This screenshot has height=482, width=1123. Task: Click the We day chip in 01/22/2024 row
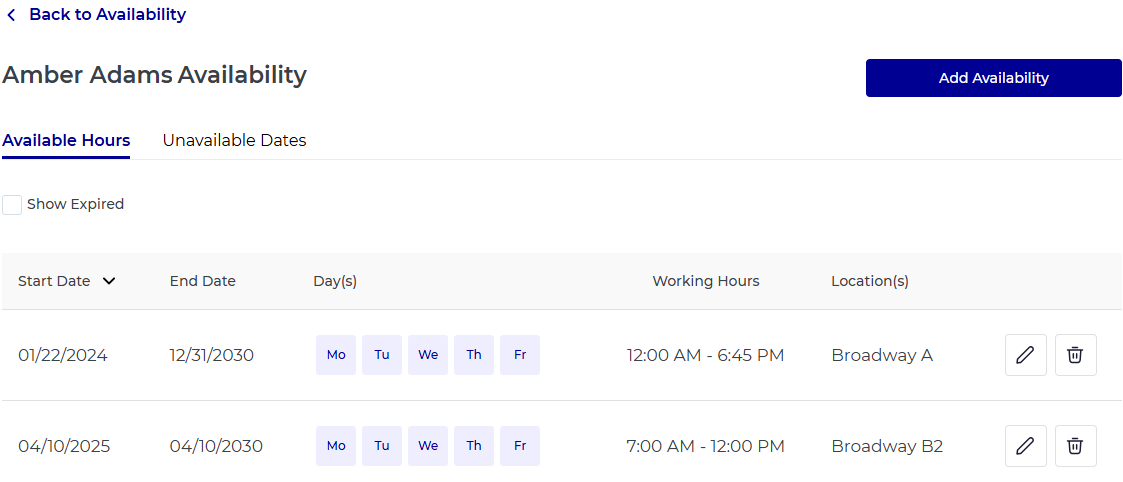(428, 355)
